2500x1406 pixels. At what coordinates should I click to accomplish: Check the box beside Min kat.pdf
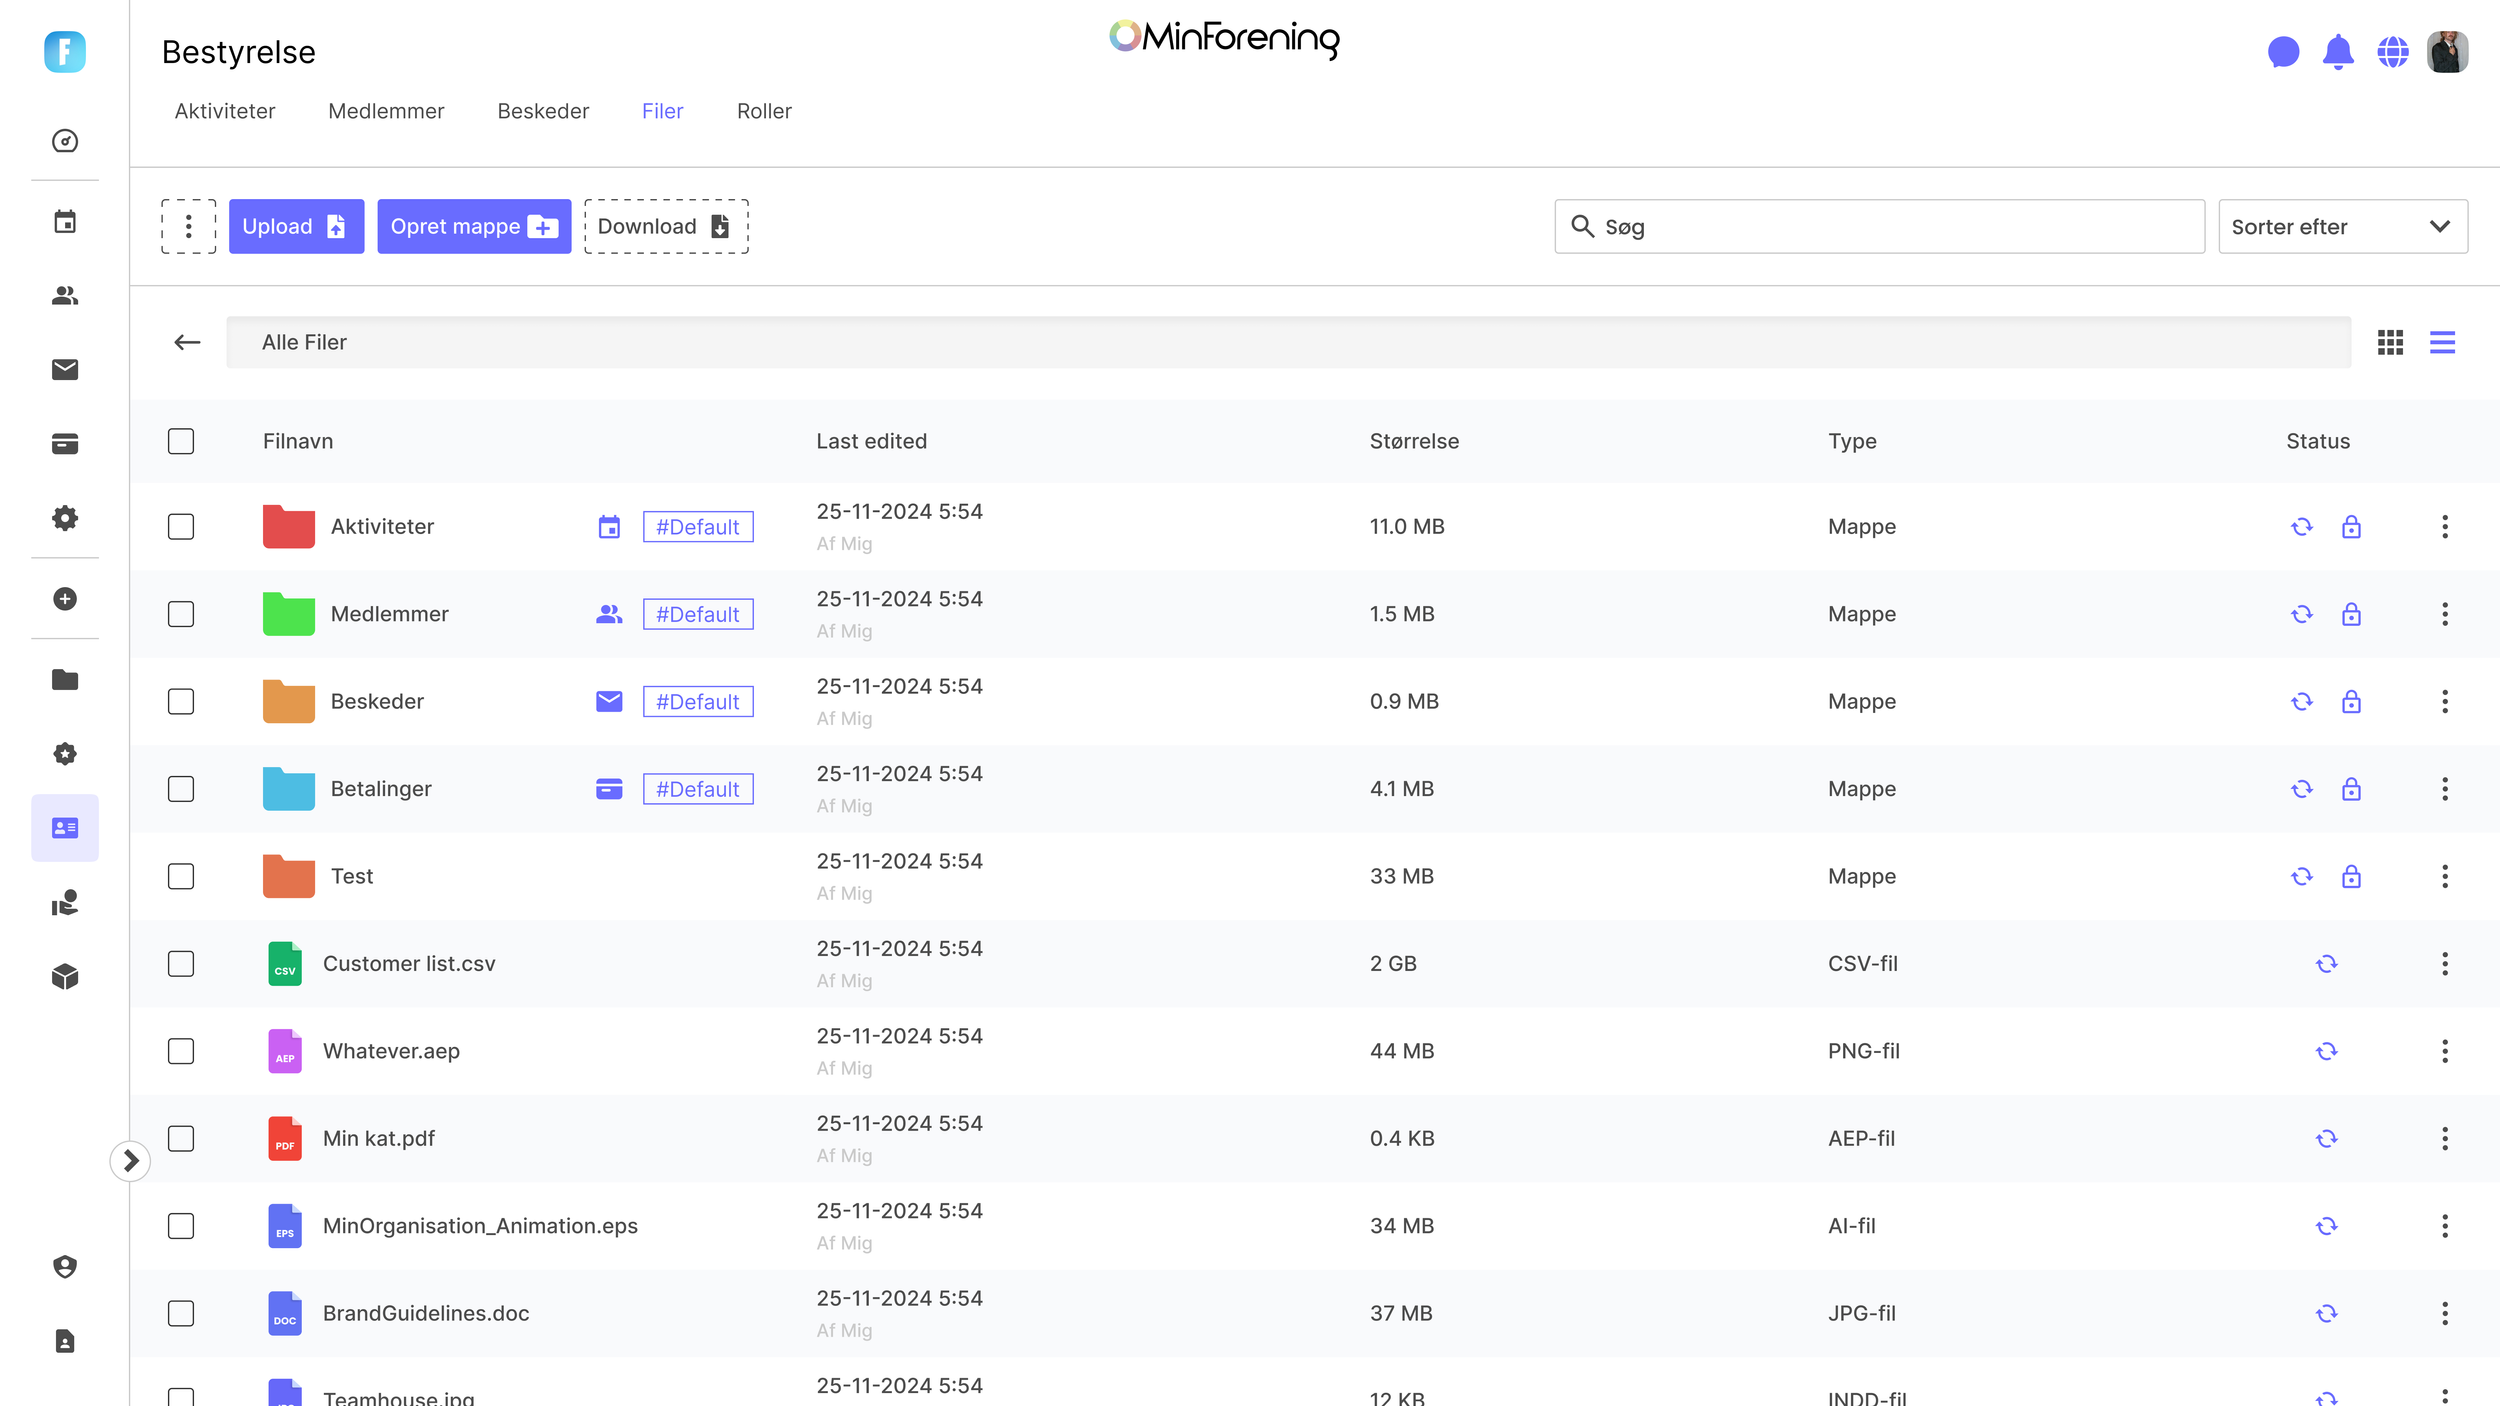click(181, 1138)
